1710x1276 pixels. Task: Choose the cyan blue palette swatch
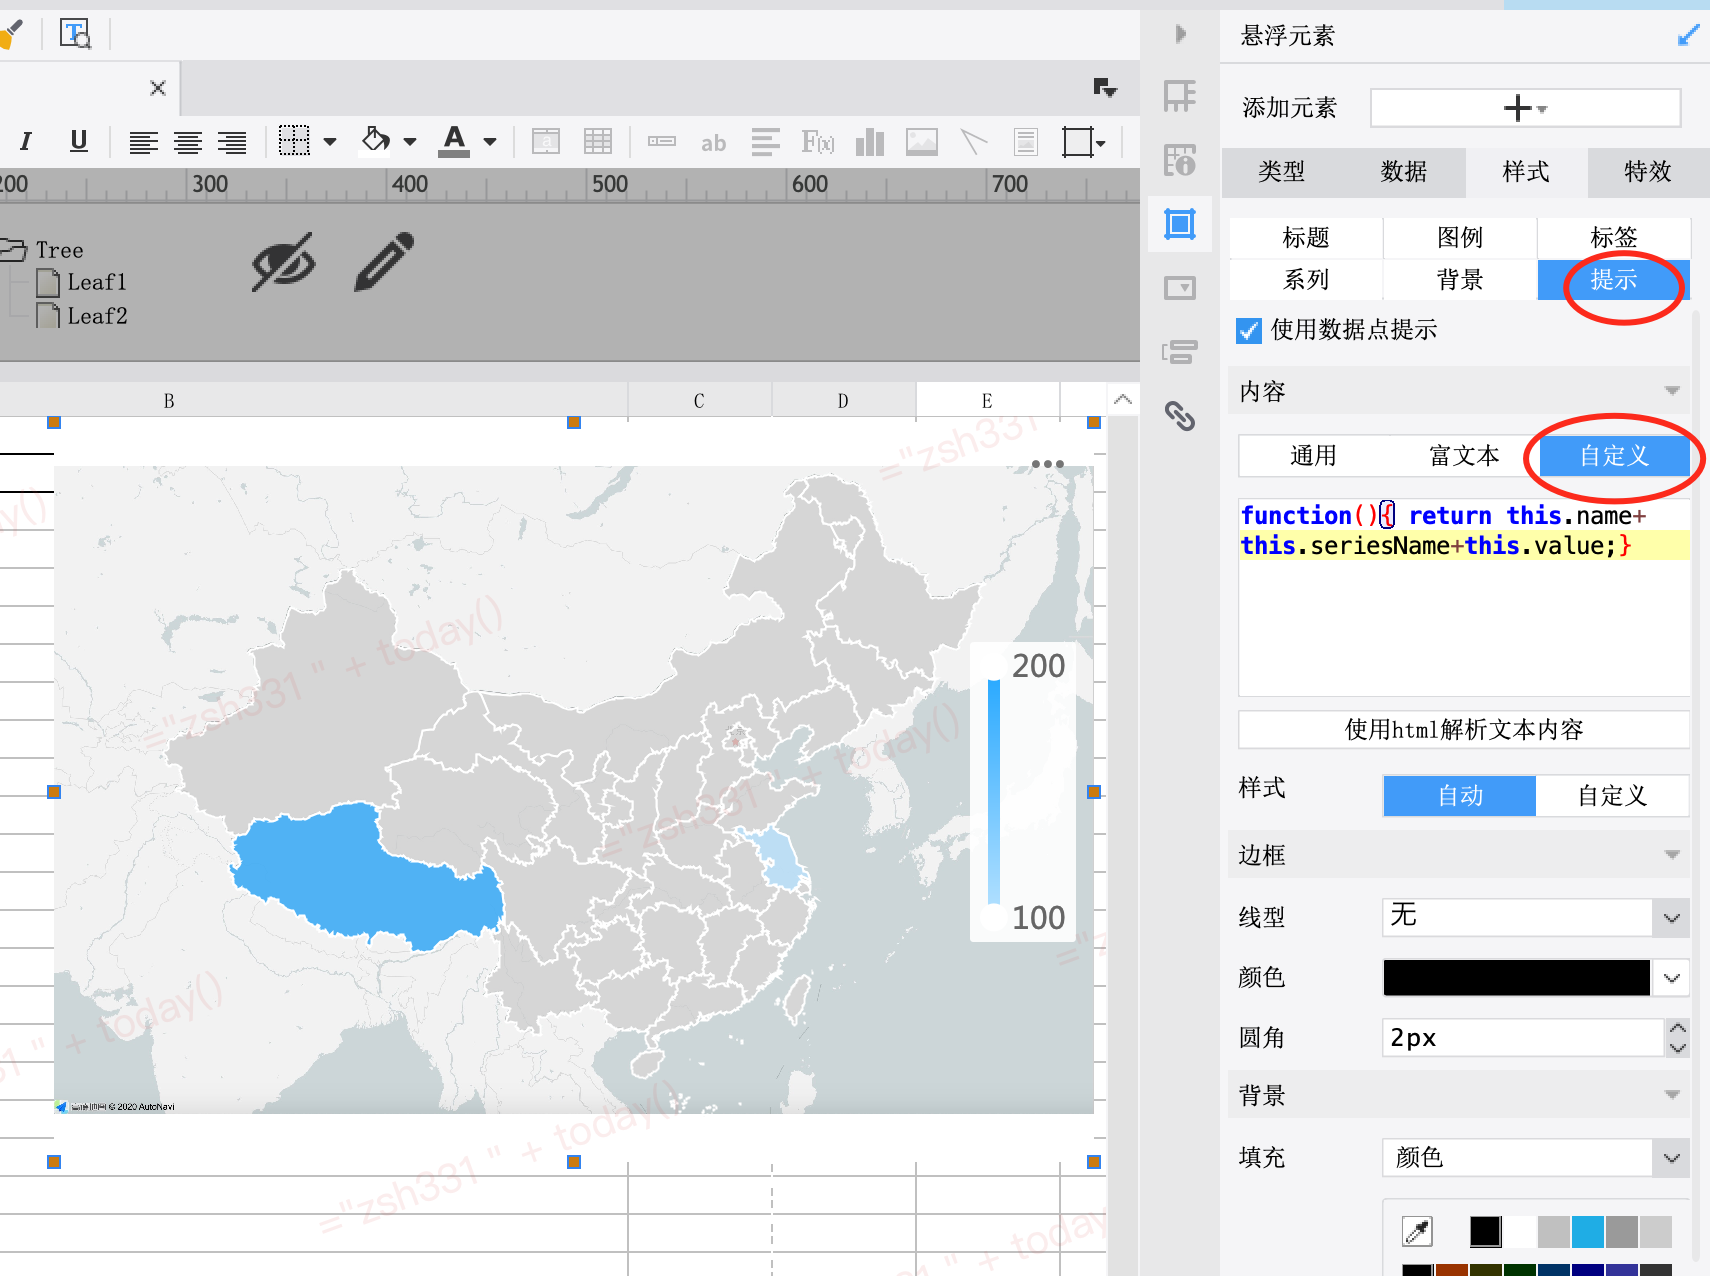coord(1587,1232)
